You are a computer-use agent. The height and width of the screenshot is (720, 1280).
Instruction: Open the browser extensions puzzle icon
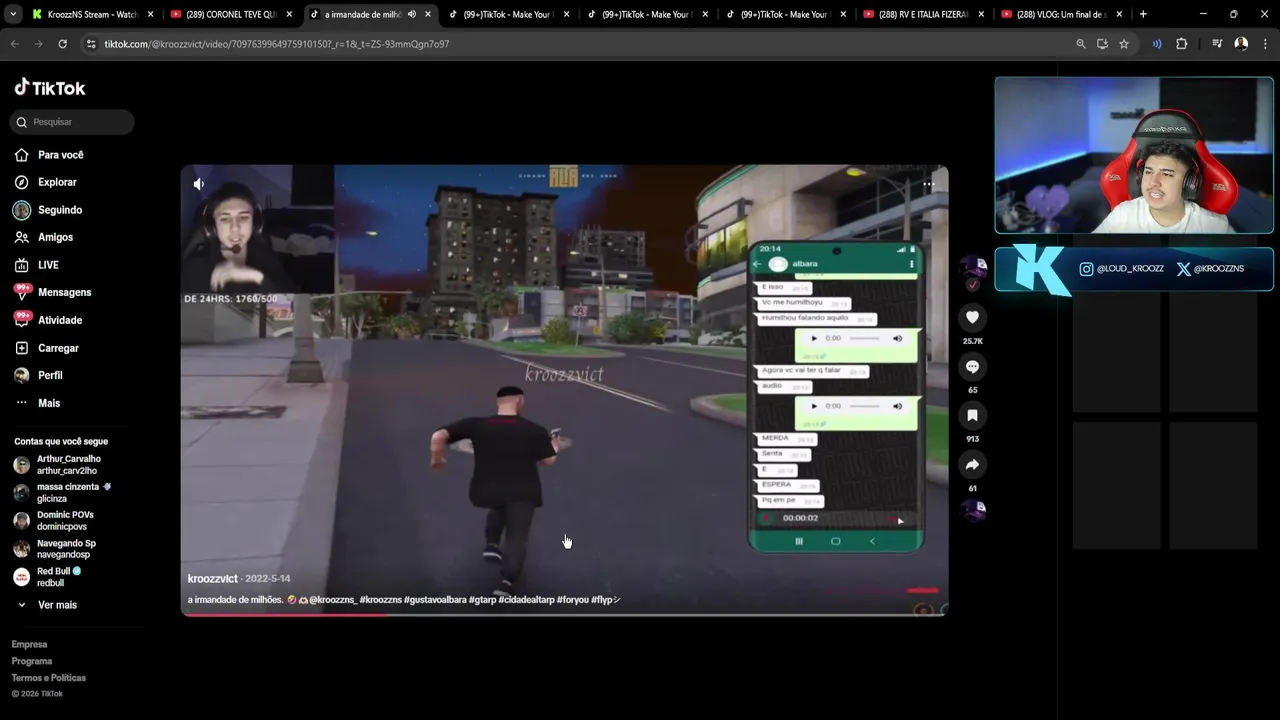coord(1181,44)
